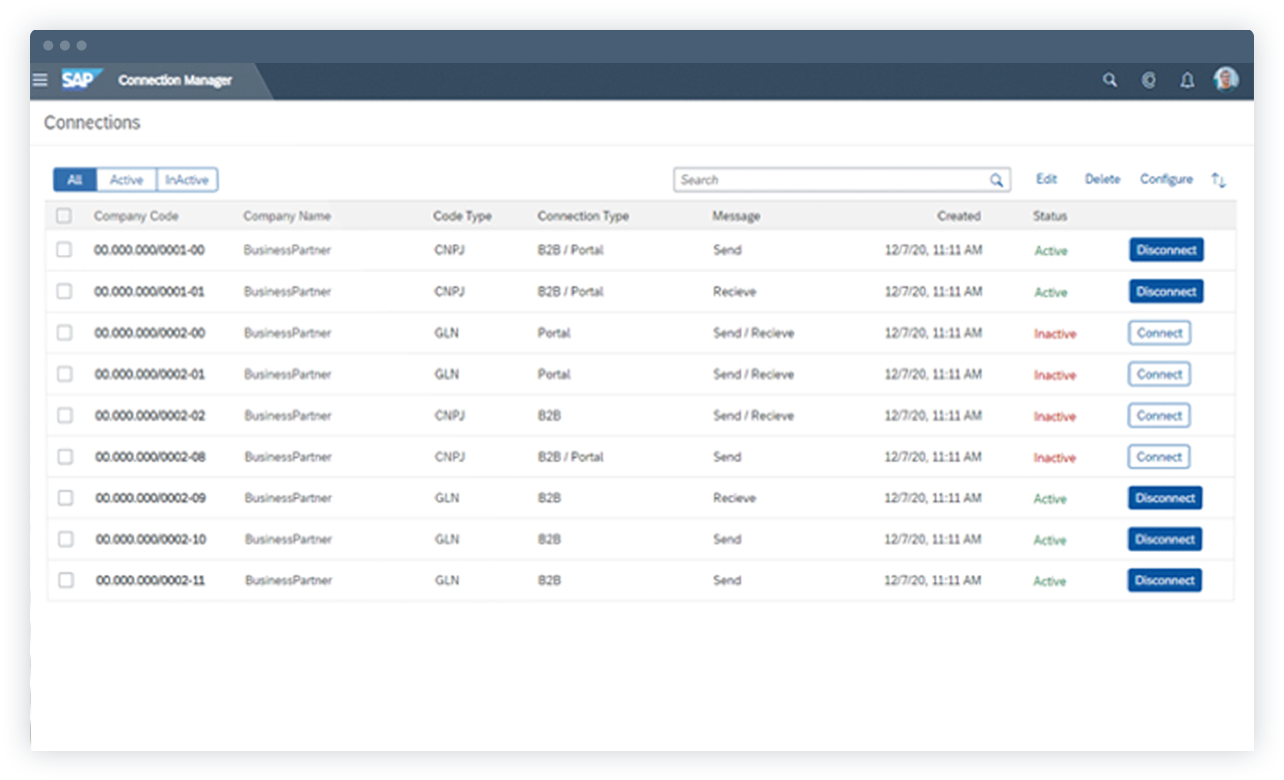Select the select-all checkbox in table header
Screen dimensions: 1284x780
click(x=65, y=215)
